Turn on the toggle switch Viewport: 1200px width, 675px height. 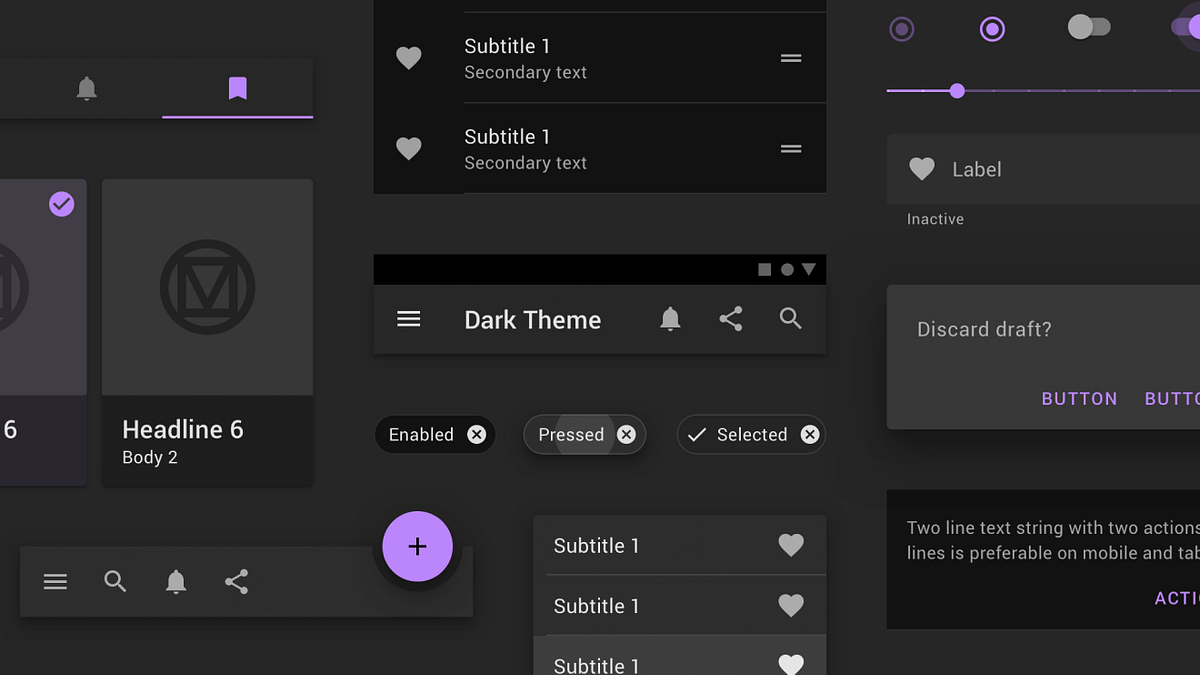tap(1089, 27)
